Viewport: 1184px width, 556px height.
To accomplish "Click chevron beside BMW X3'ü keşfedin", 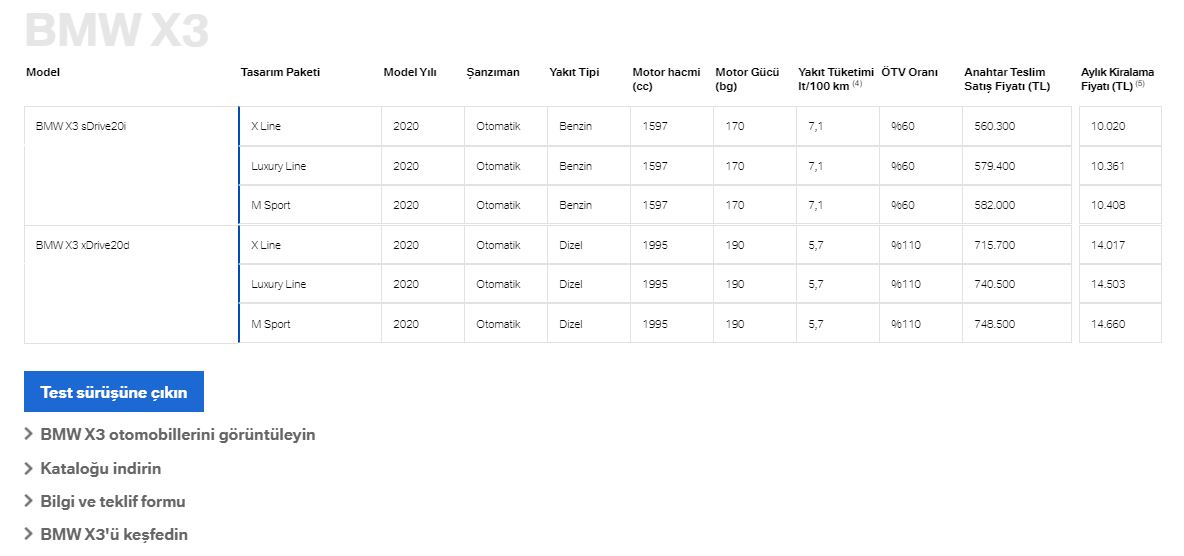I will [x=29, y=535].
